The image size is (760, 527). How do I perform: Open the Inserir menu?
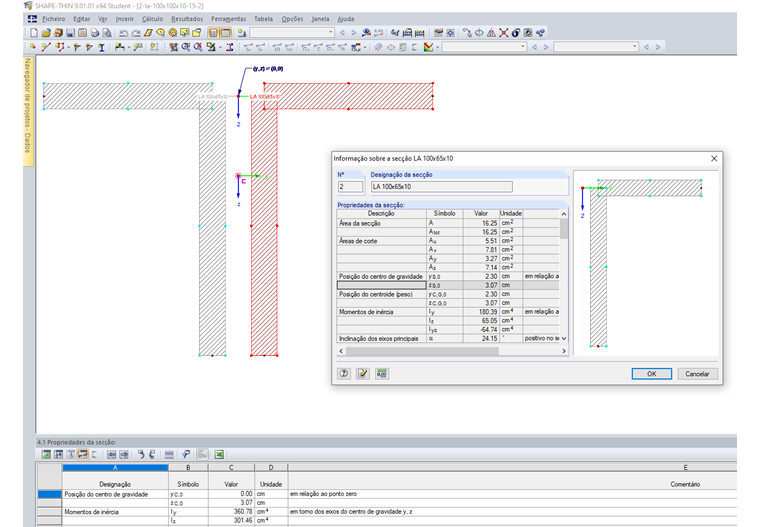(x=125, y=19)
